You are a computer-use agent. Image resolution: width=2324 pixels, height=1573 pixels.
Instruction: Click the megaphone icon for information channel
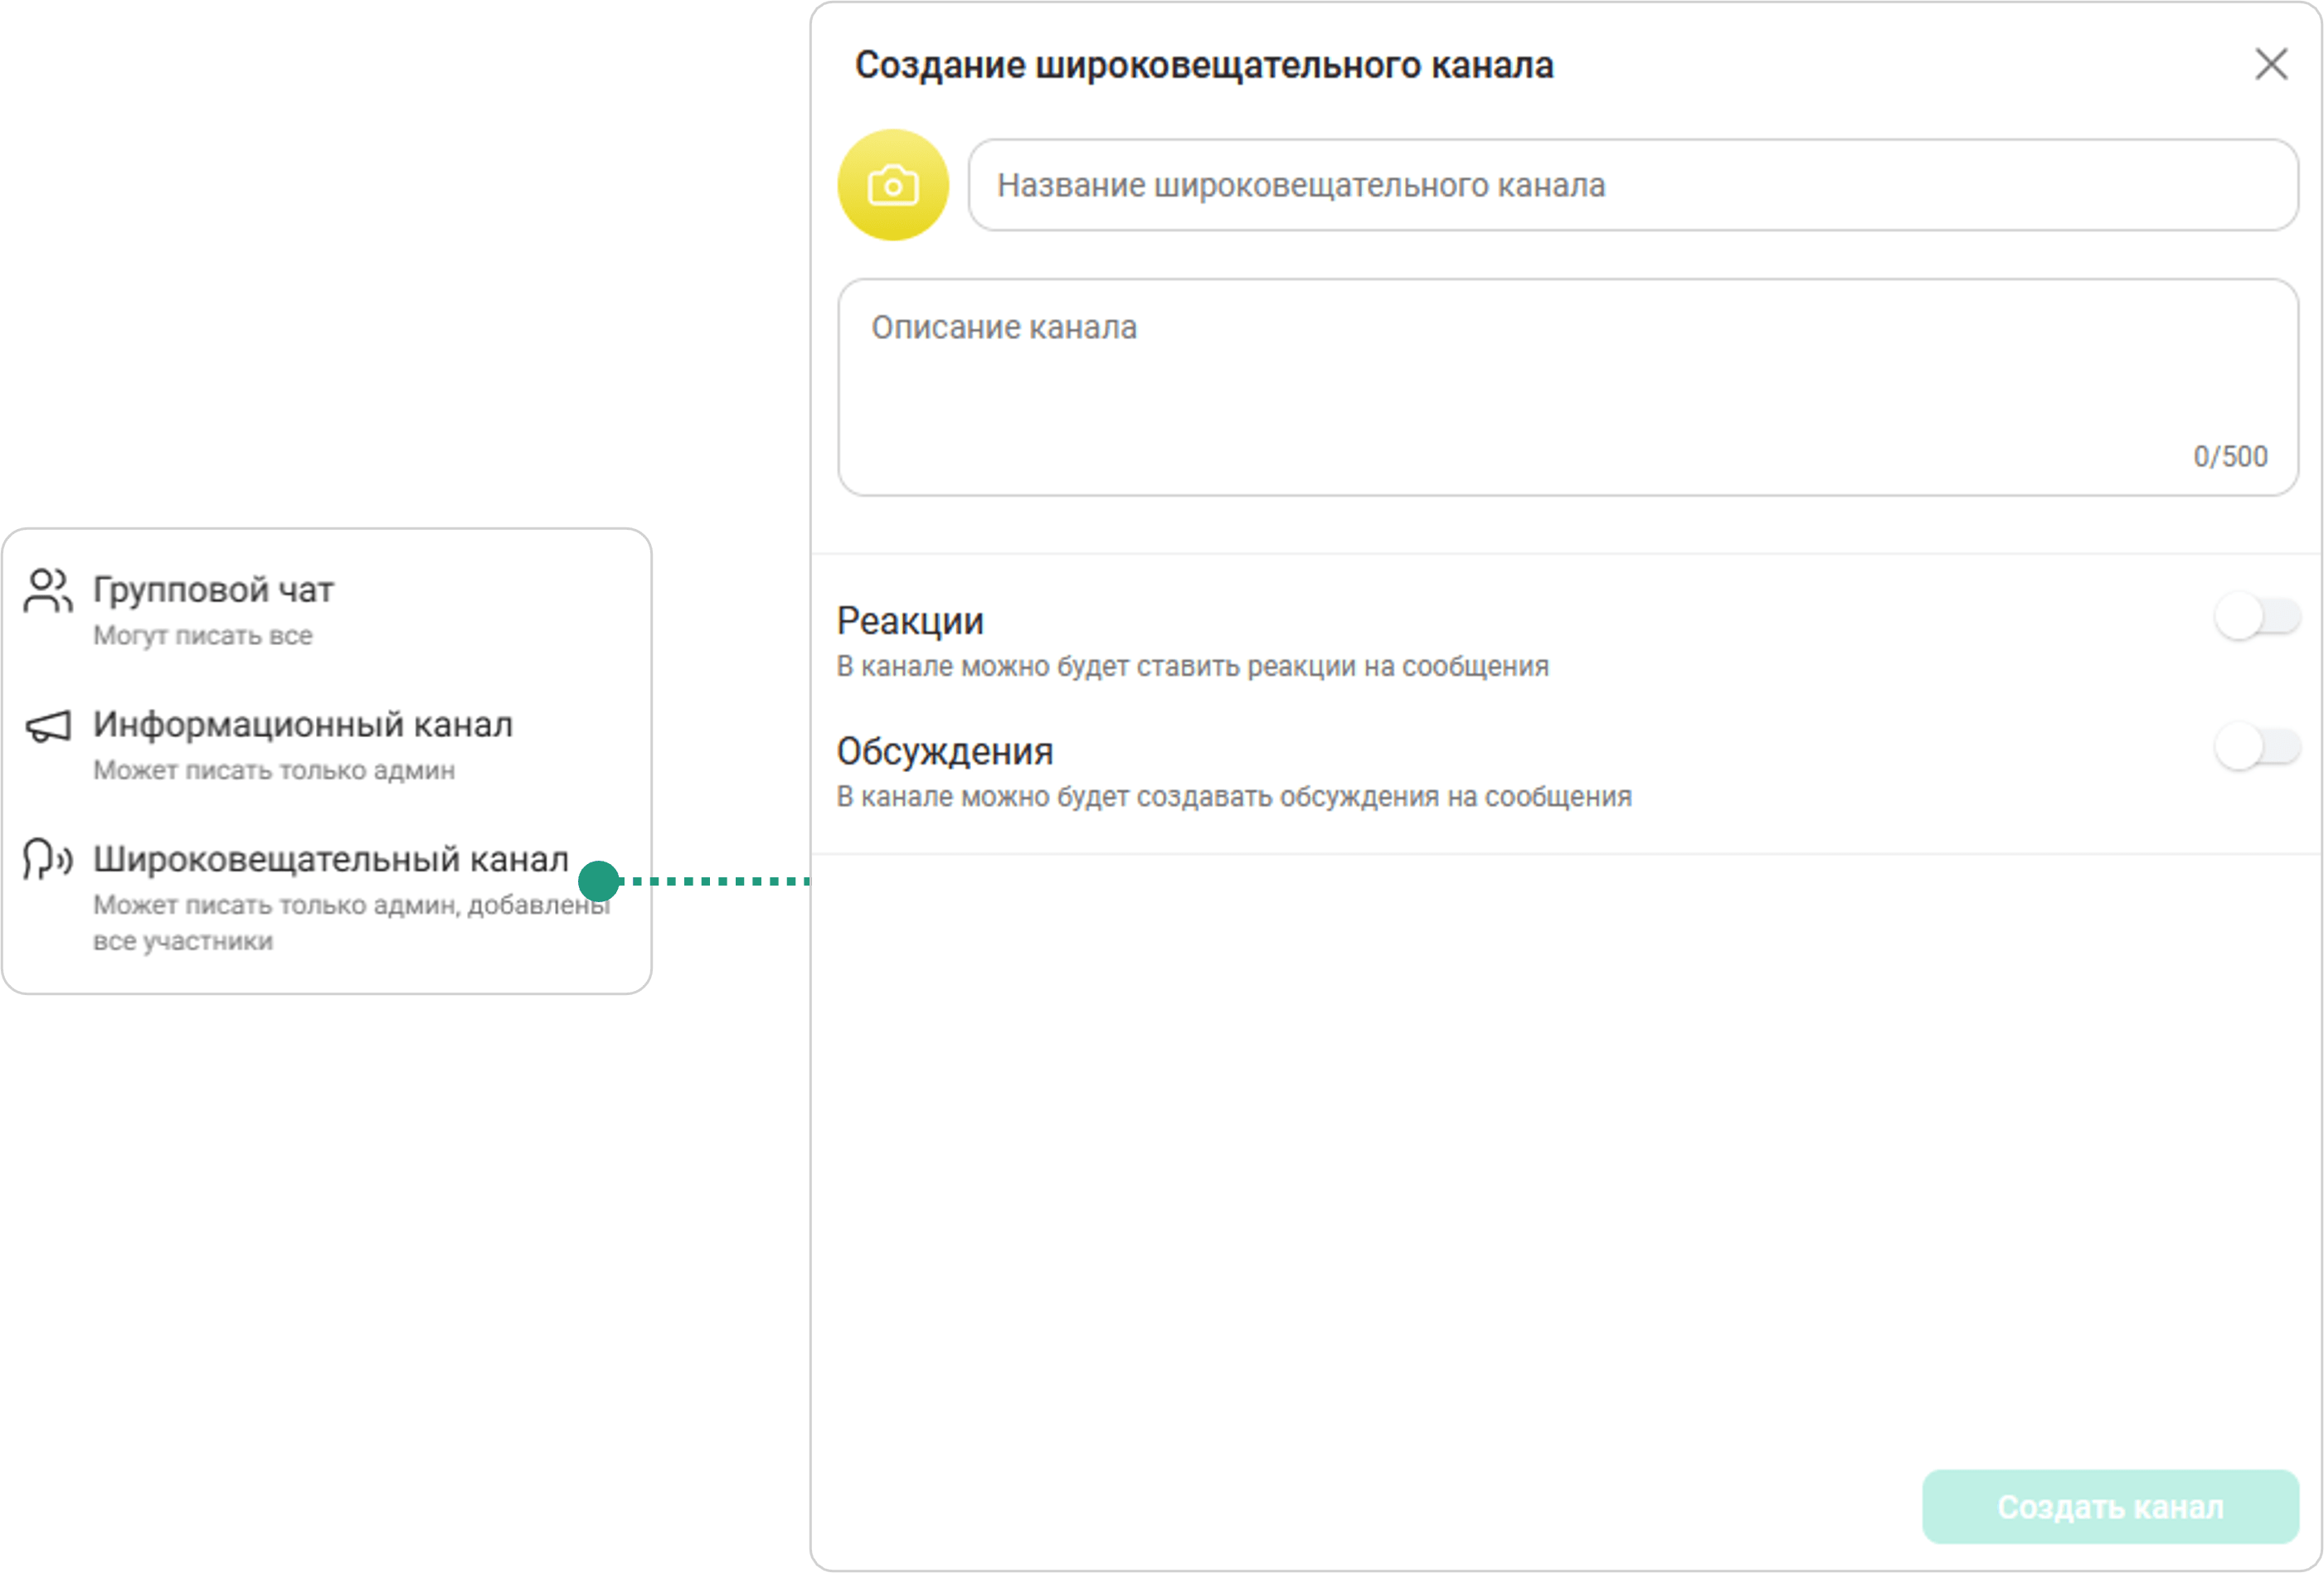tap(48, 726)
